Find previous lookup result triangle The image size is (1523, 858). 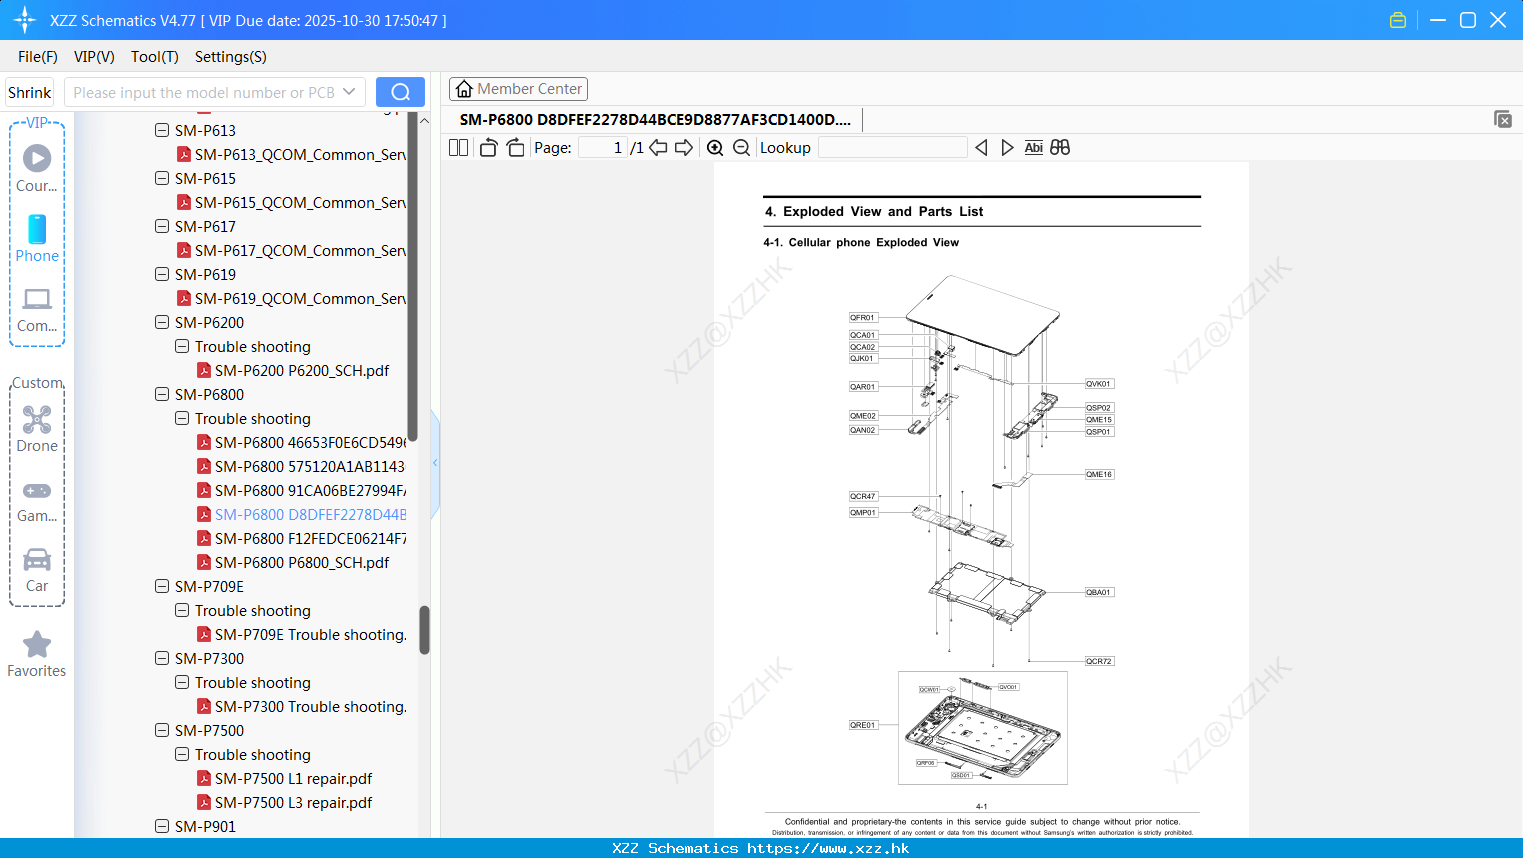[981, 148]
